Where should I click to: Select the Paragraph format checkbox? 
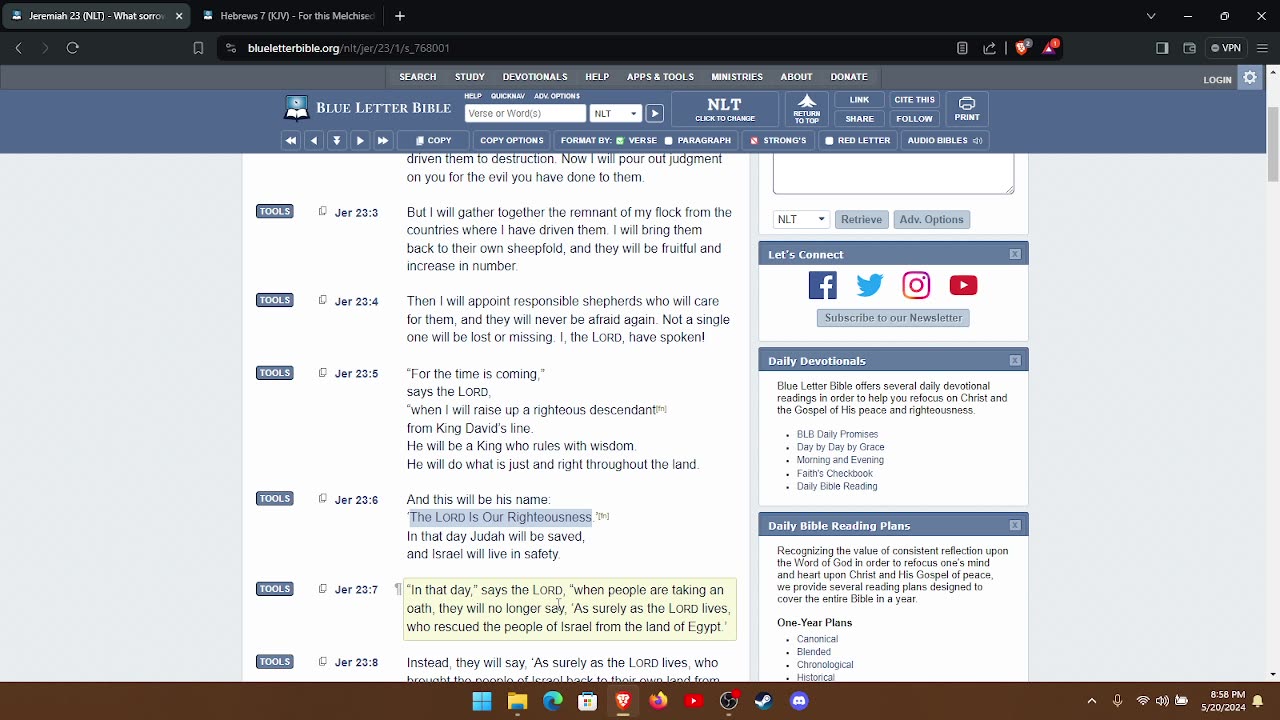pos(668,141)
